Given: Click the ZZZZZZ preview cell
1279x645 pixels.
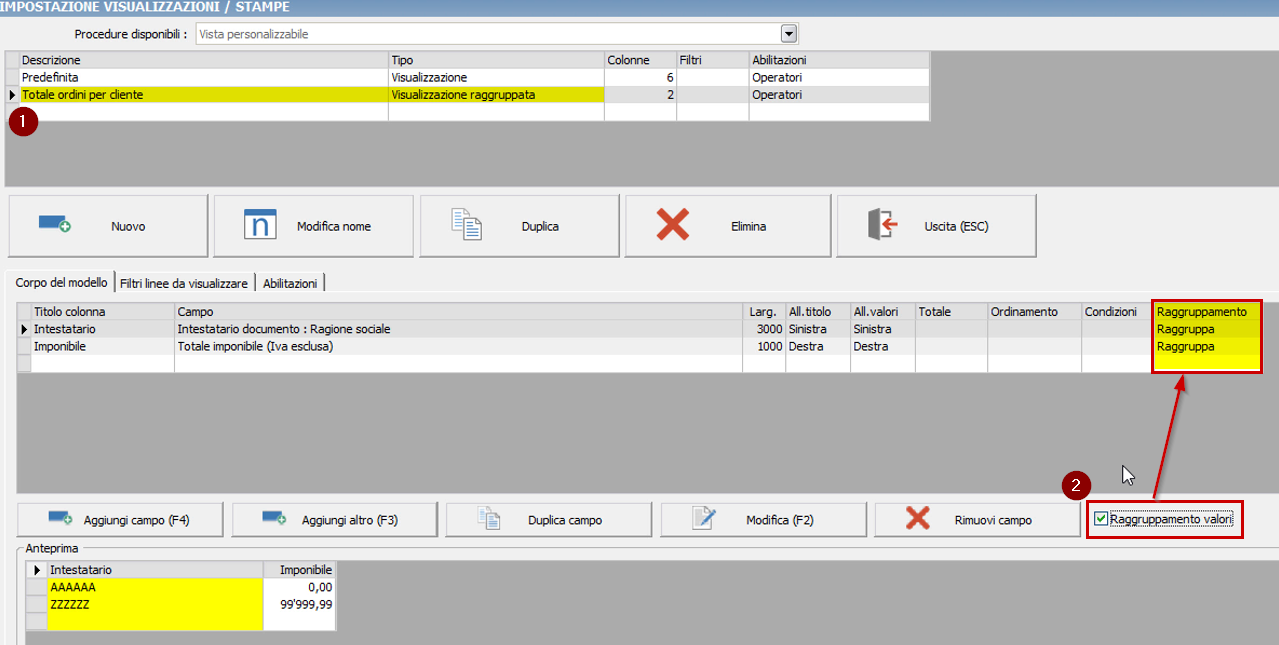Looking at the screenshot, I should [x=155, y=604].
